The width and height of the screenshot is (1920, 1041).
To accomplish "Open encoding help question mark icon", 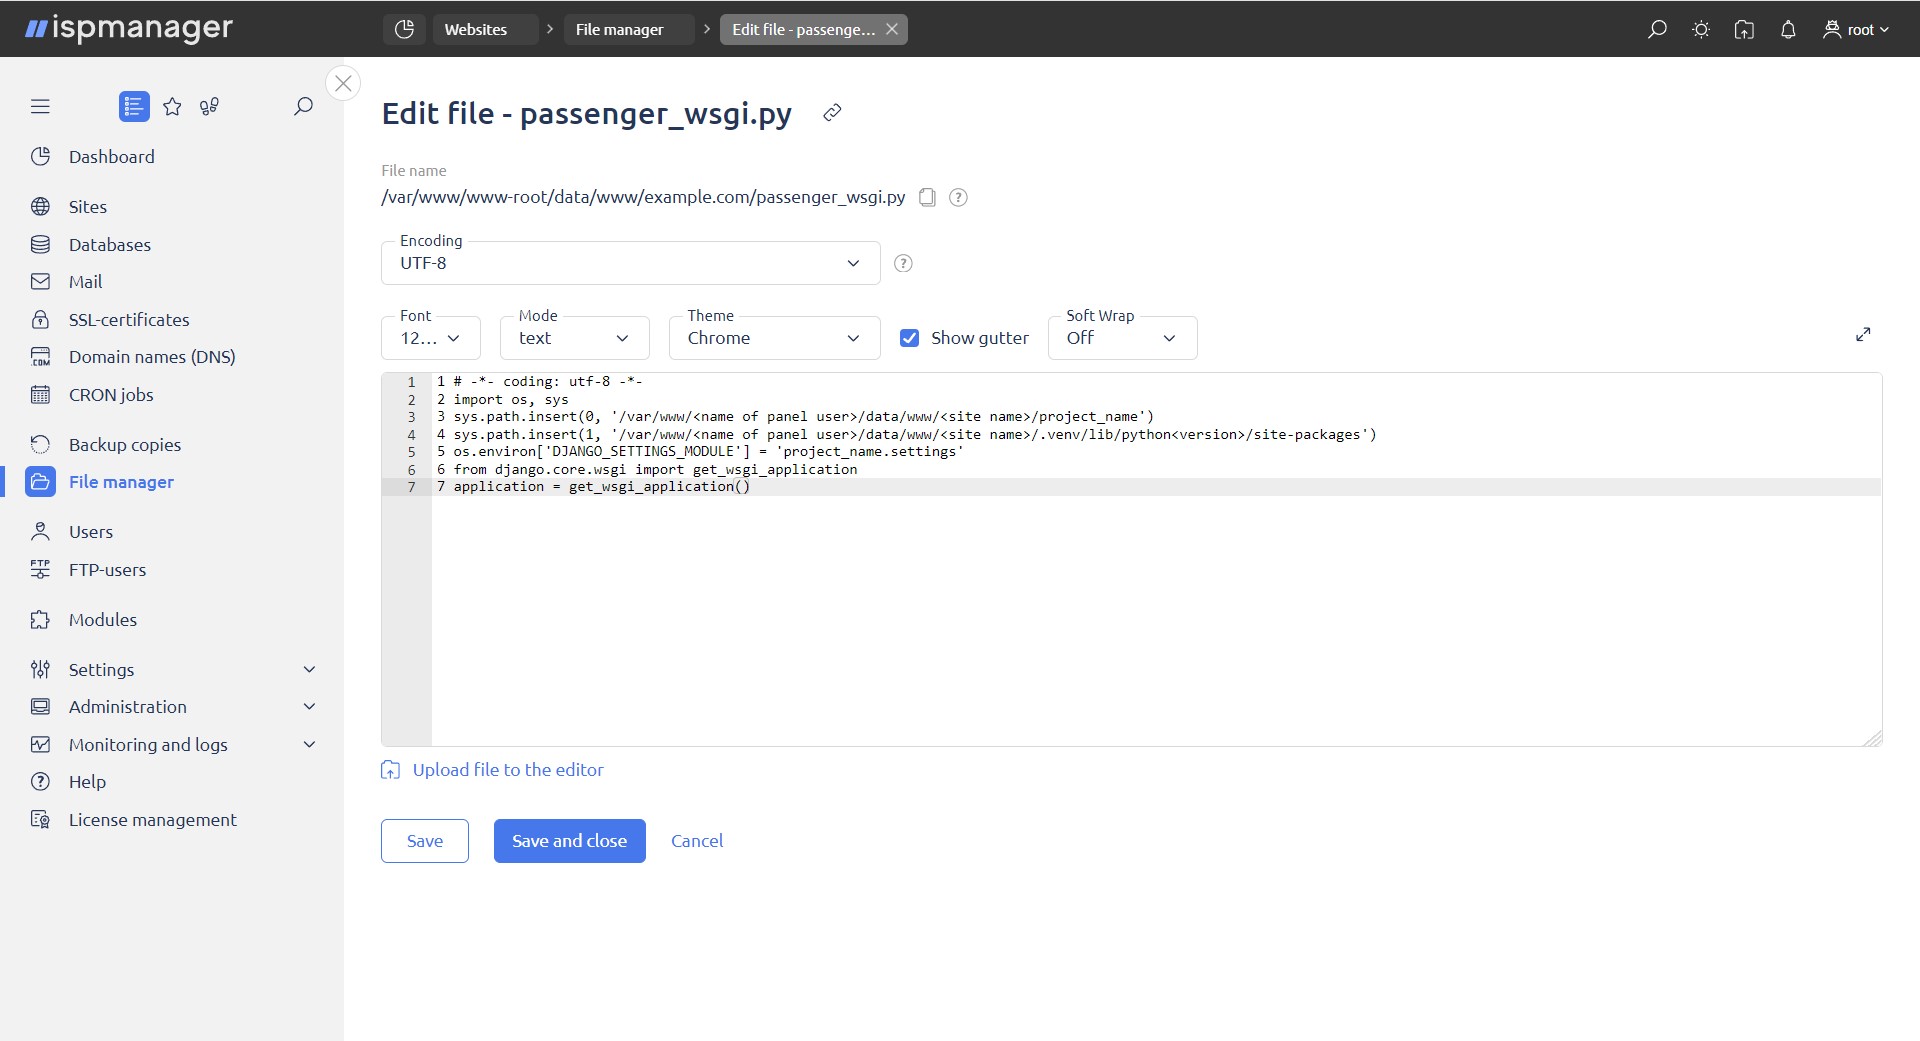I will click(x=903, y=262).
